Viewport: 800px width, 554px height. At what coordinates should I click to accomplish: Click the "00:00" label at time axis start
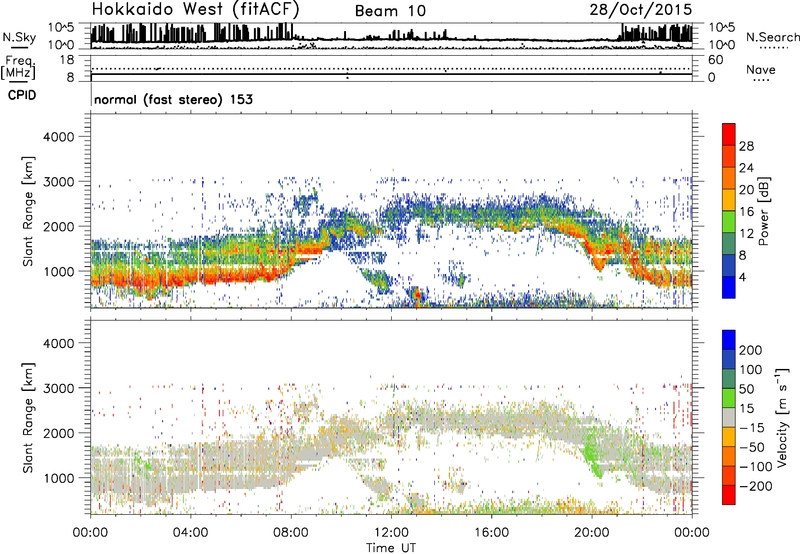tap(90, 533)
